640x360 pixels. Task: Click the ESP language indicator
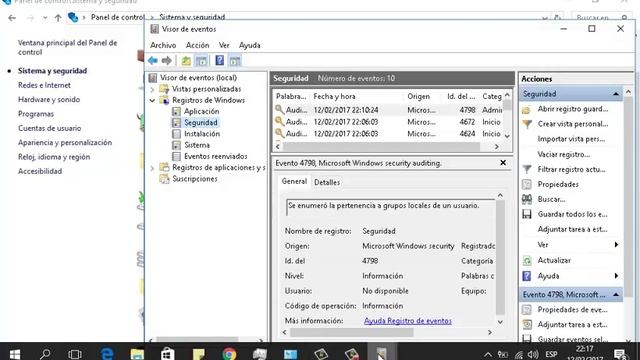pyautogui.click(x=551, y=354)
